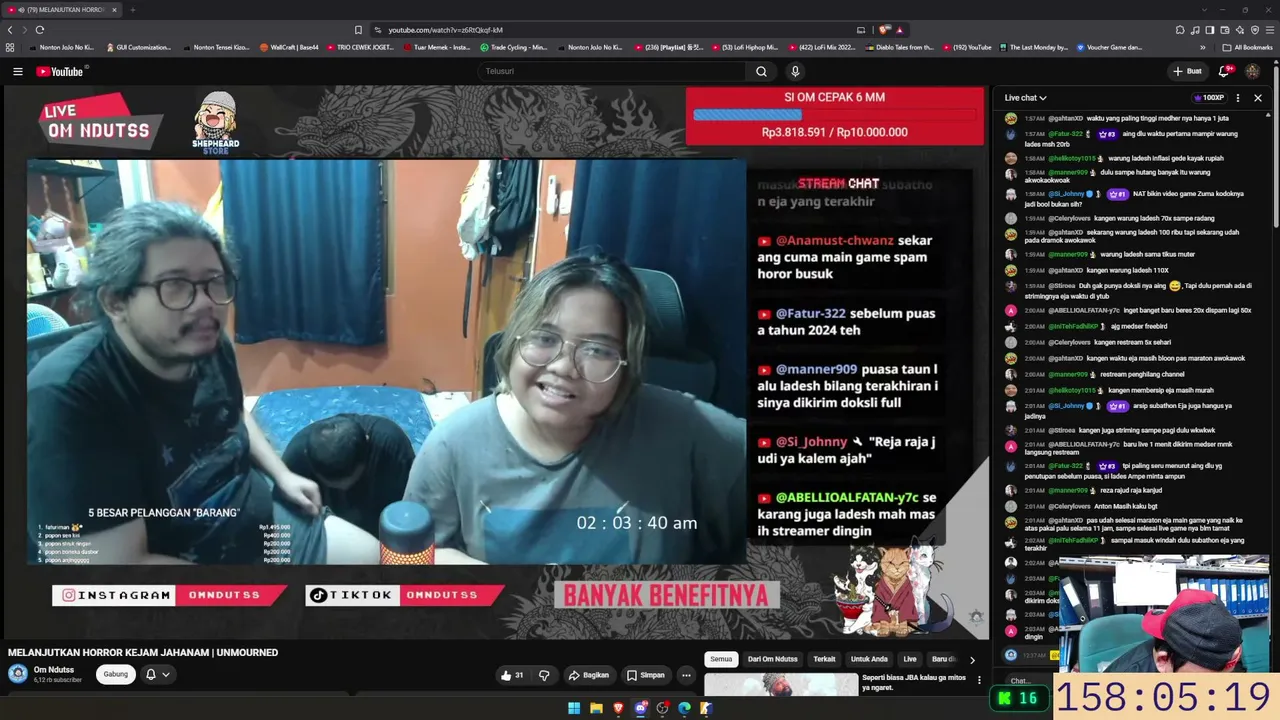This screenshot has width=1280, height=720.
Task: Open File Explorer from the taskbar
Action: (x=596, y=708)
